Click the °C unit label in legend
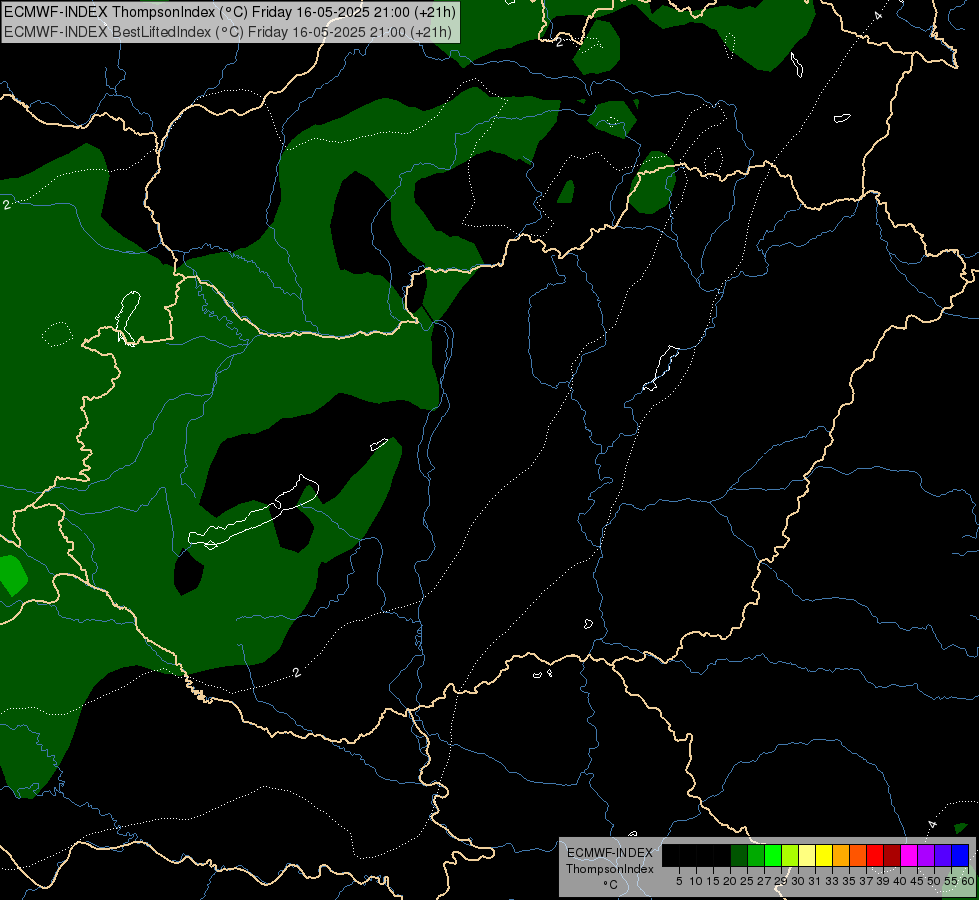Image resolution: width=979 pixels, height=900 pixels. [610, 885]
